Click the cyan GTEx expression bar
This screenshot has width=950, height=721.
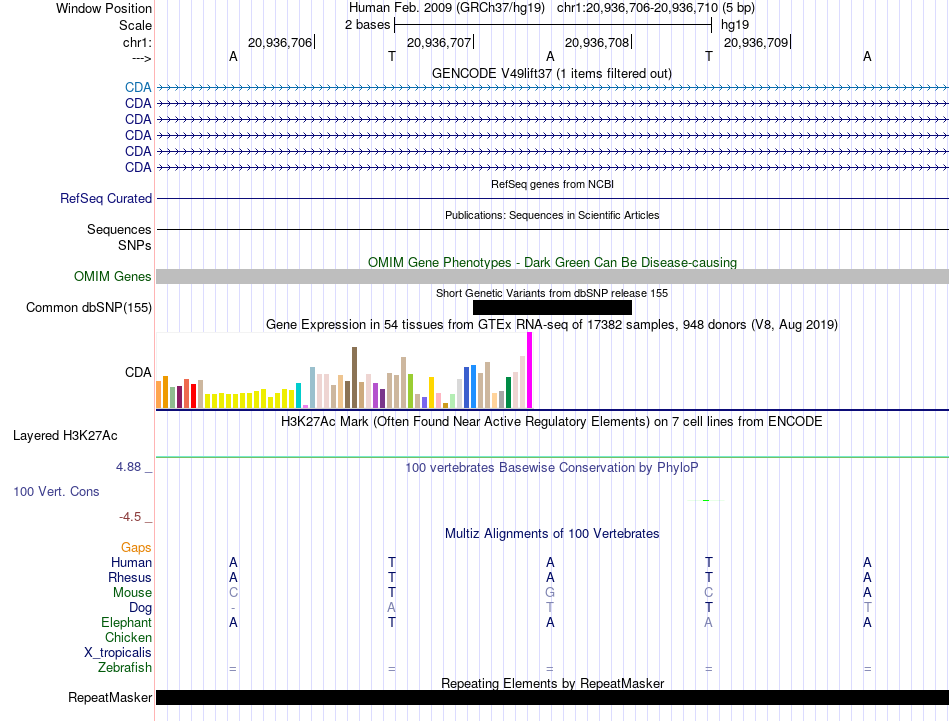click(298, 396)
